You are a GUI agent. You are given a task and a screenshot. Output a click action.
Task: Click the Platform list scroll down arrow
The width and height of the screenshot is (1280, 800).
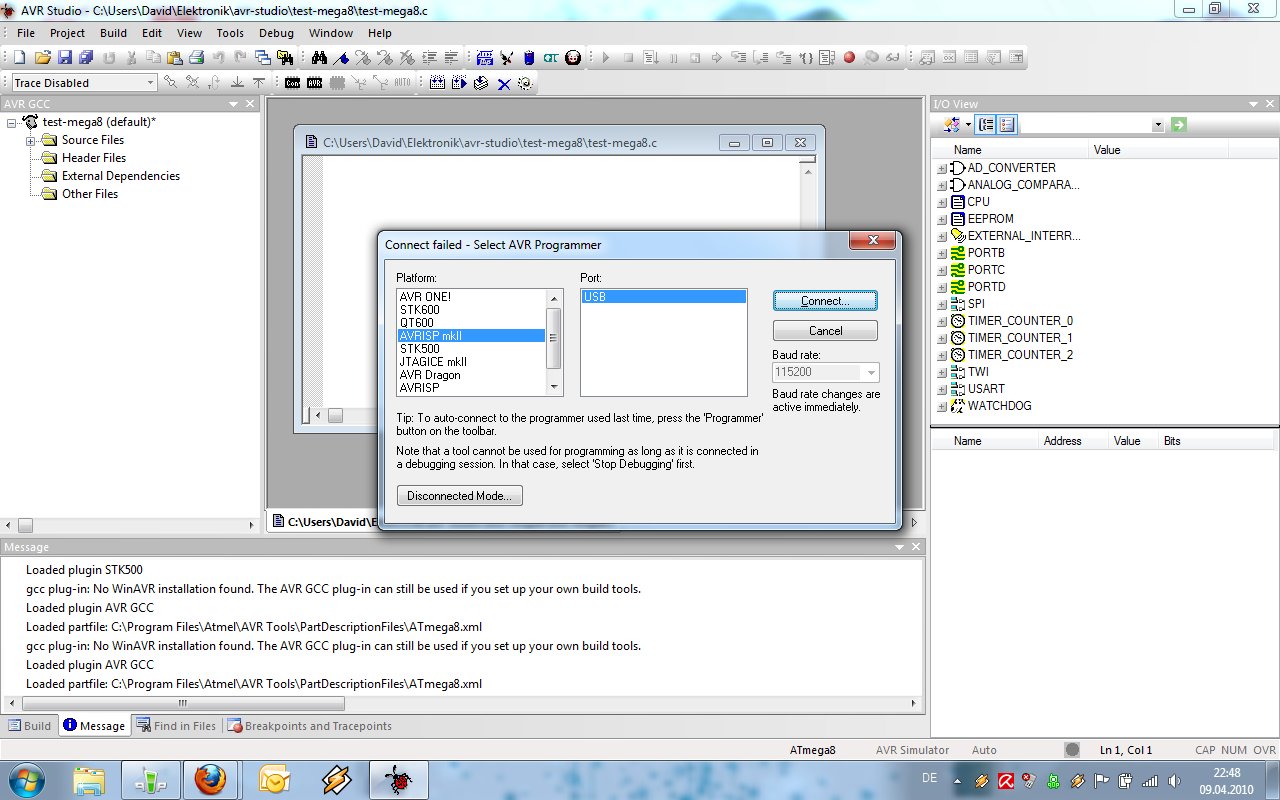click(x=554, y=388)
